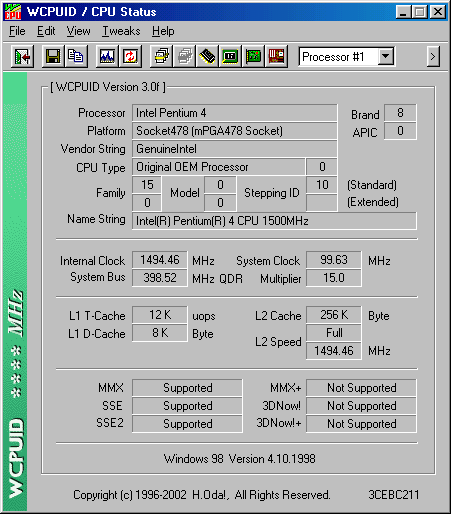
Task: Open the View menu
Action: pyautogui.click(x=78, y=31)
